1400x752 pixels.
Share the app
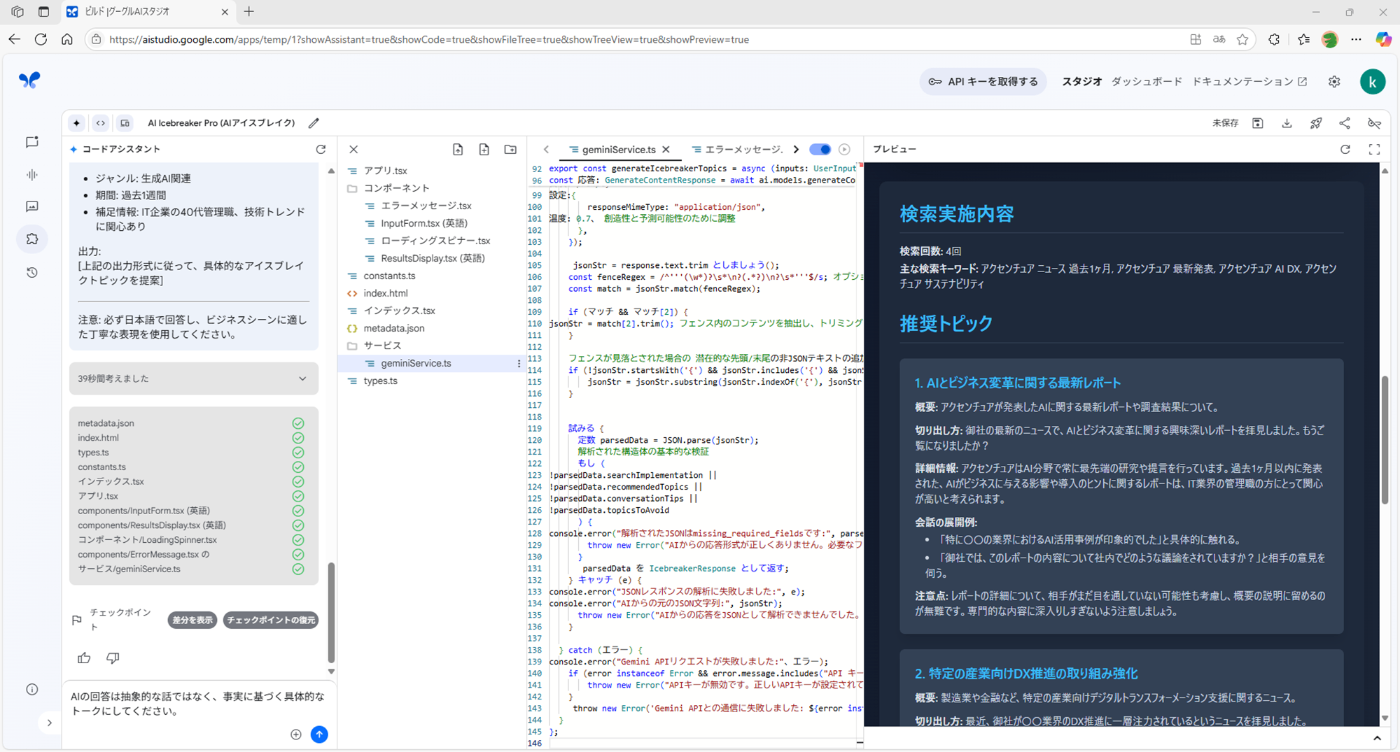(x=1345, y=123)
